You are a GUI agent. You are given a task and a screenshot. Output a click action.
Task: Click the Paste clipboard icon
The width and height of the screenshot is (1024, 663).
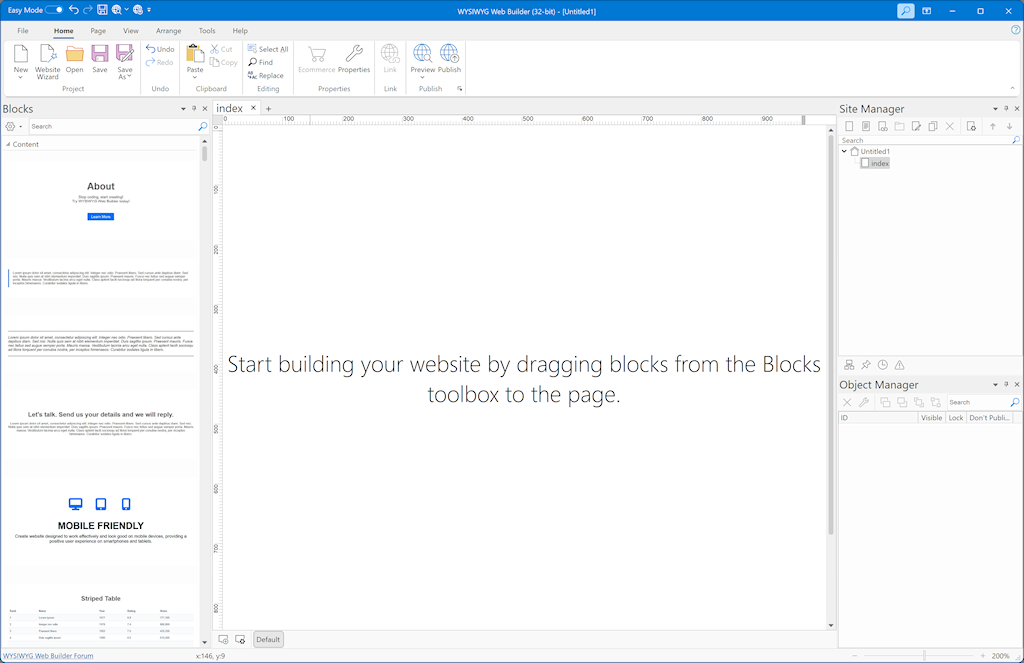pyautogui.click(x=195, y=58)
